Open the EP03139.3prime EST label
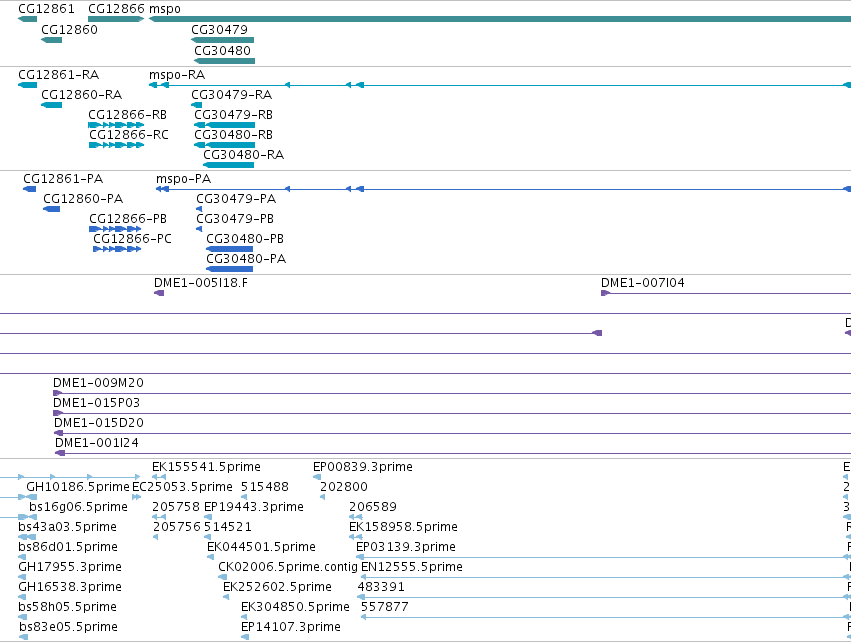851x642 pixels. click(405, 547)
